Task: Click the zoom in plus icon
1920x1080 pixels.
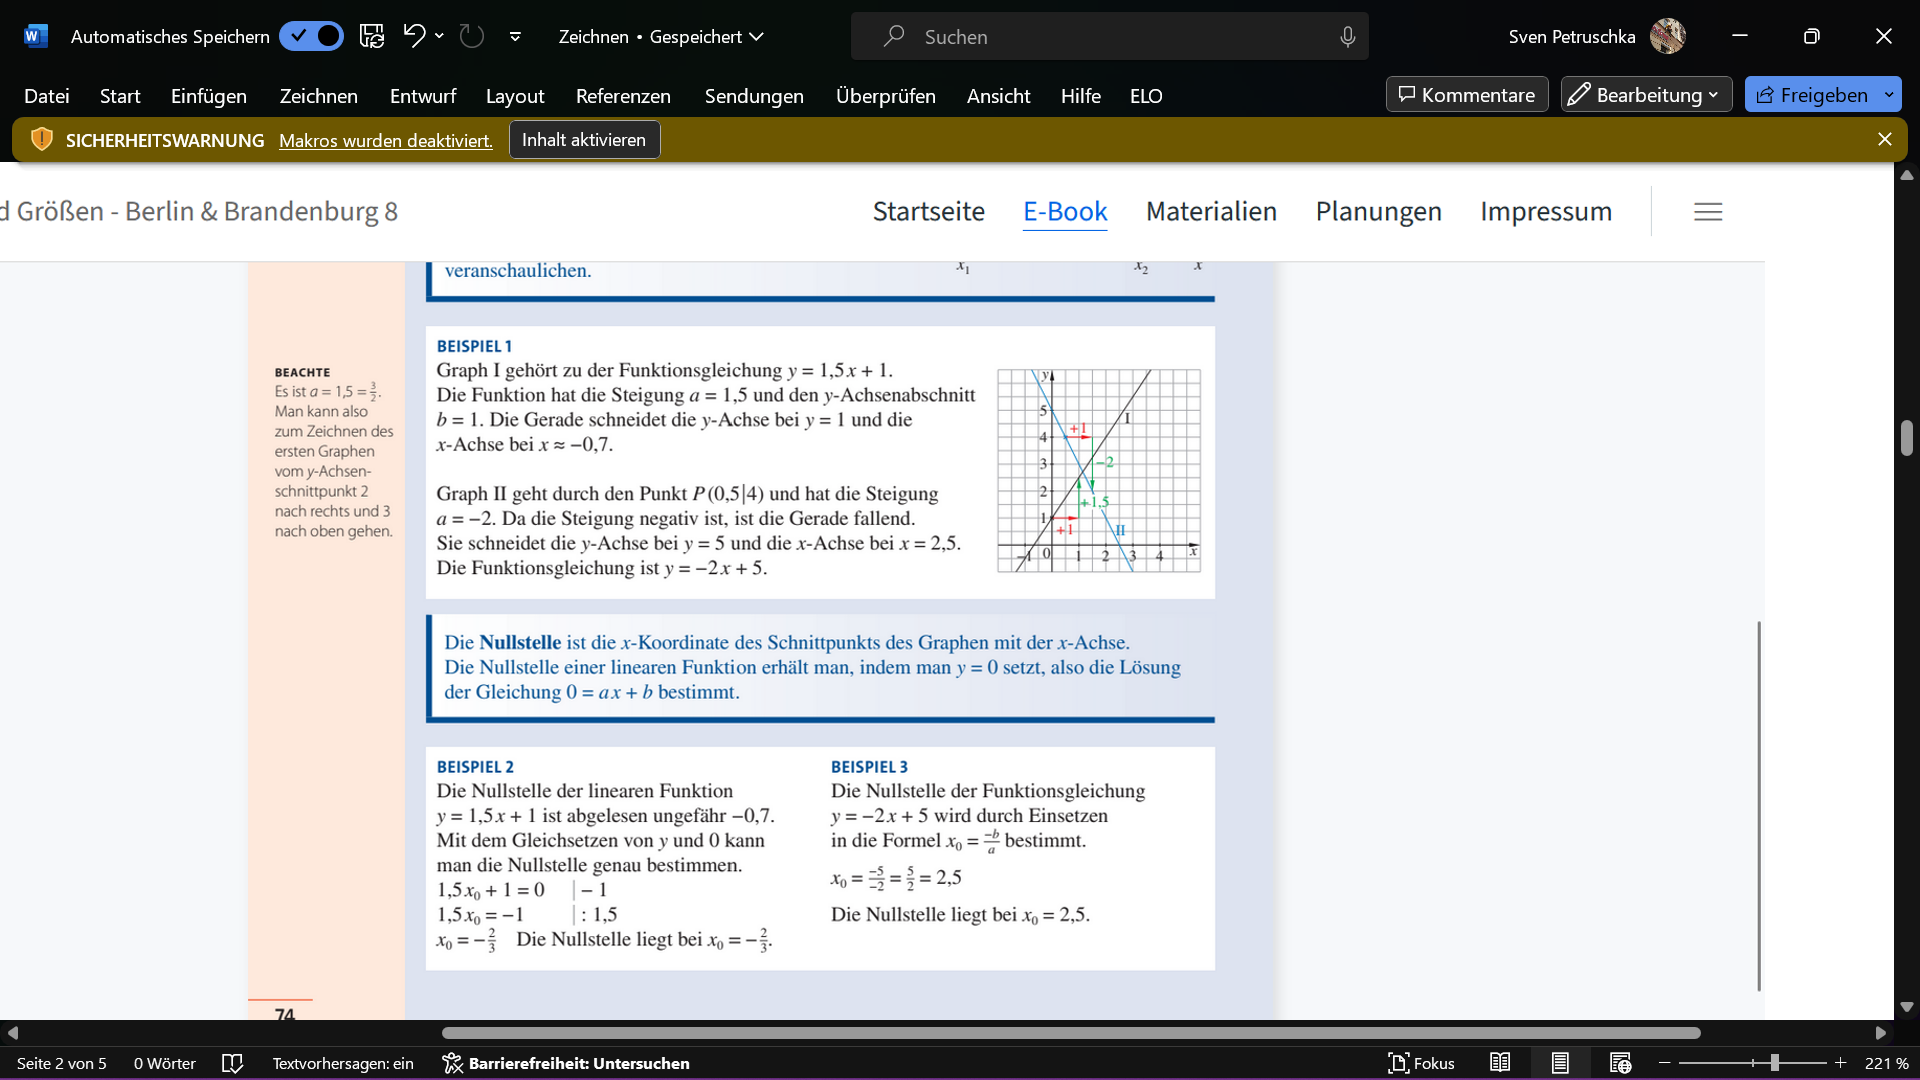Action: pyautogui.click(x=1841, y=1063)
